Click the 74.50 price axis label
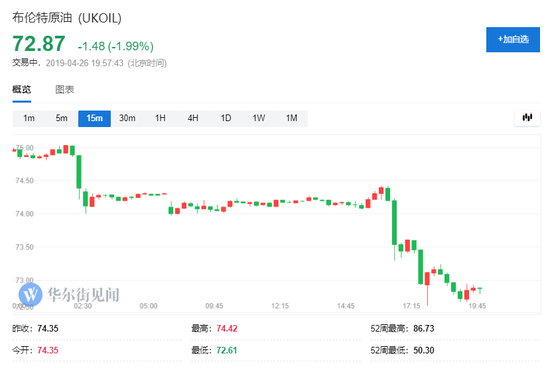550x368 pixels. coord(24,181)
